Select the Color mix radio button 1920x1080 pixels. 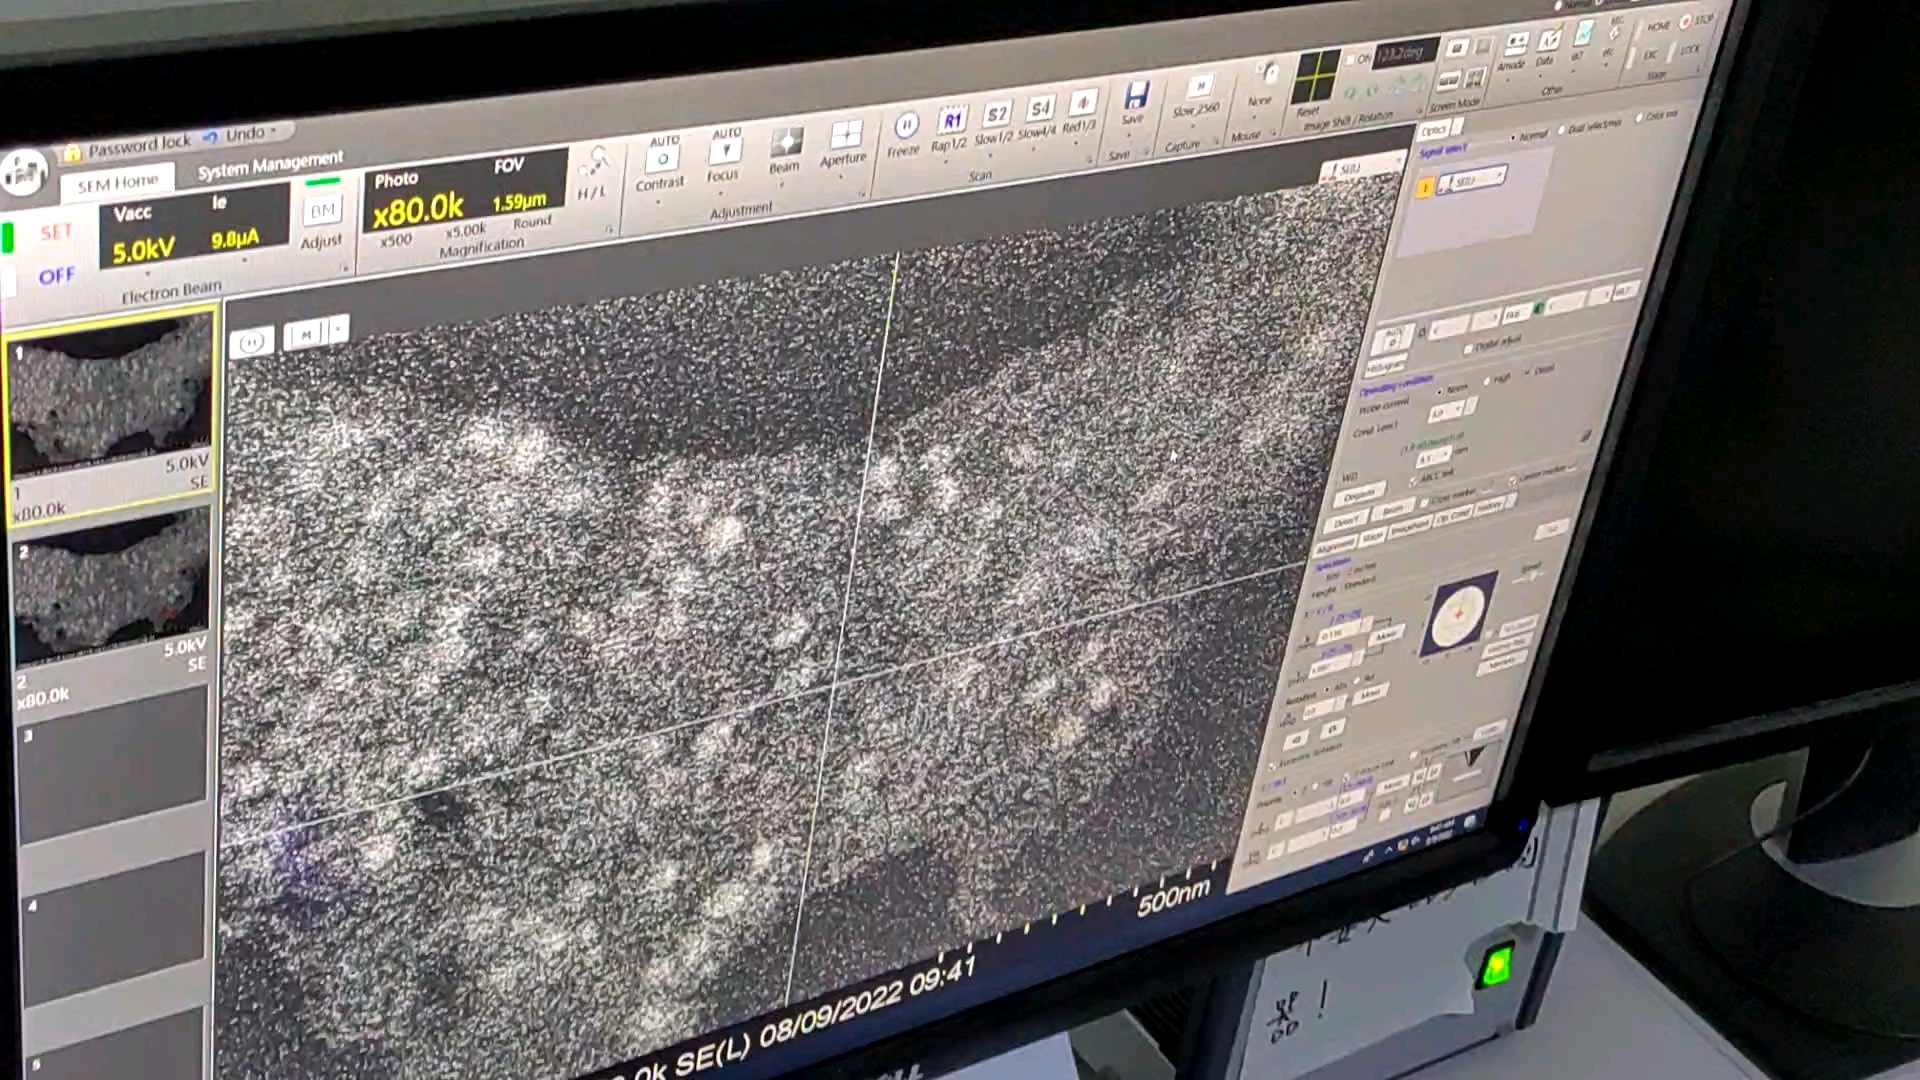(x=1639, y=118)
